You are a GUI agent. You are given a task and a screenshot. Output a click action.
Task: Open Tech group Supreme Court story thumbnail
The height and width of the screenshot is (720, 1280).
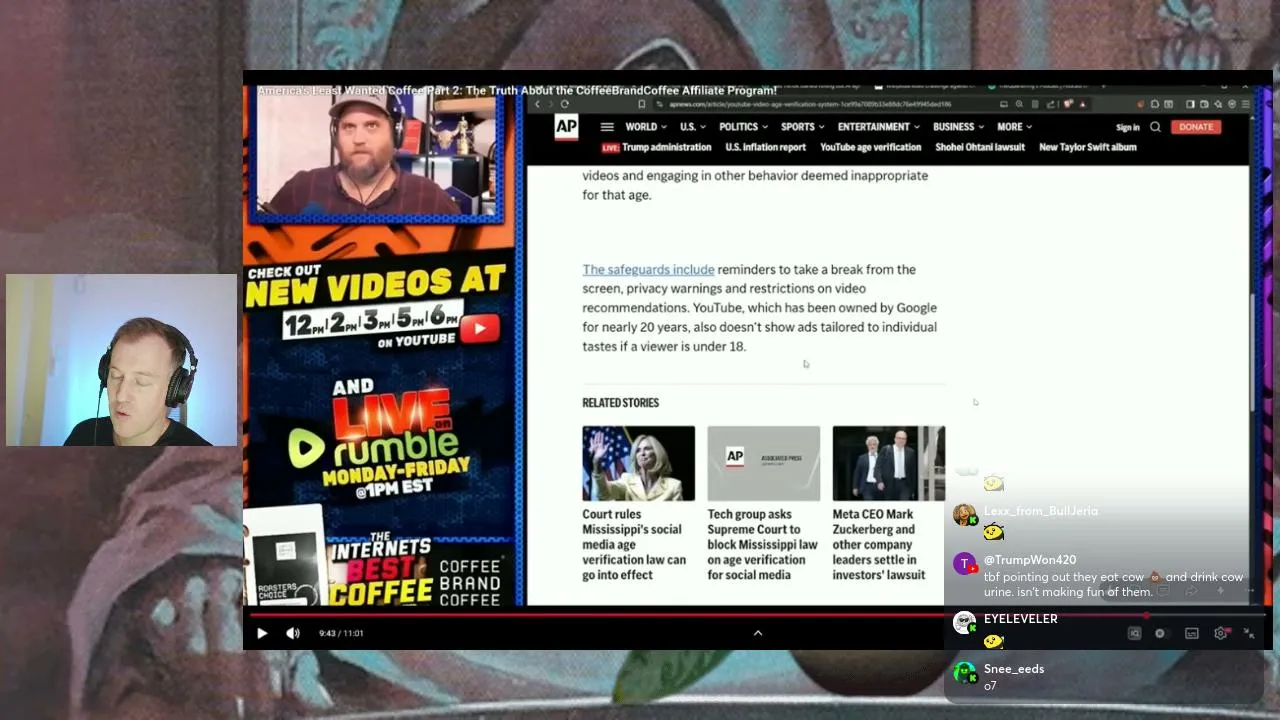763,463
